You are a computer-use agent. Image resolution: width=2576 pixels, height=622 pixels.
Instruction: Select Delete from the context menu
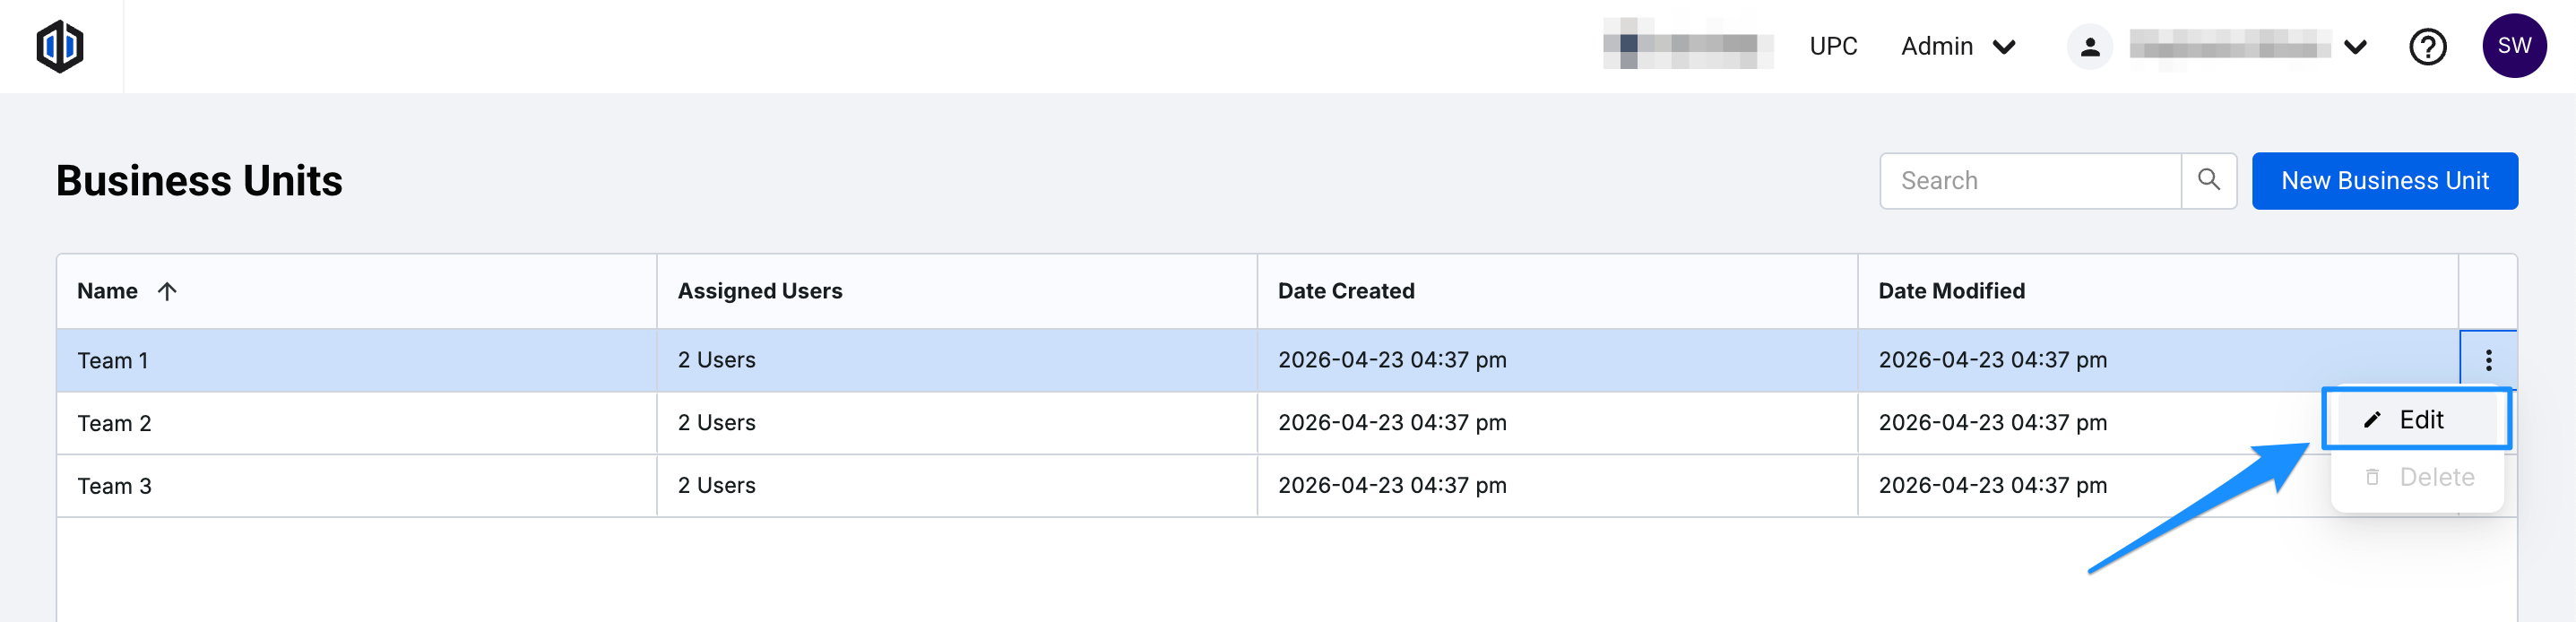click(x=2436, y=477)
